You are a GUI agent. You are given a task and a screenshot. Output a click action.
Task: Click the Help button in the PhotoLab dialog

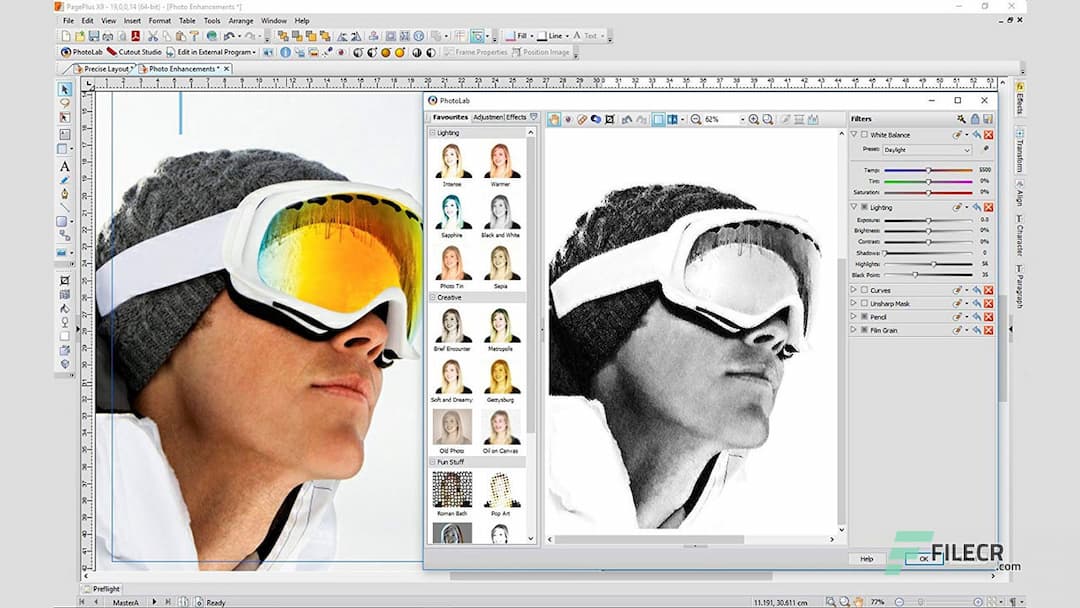point(866,559)
